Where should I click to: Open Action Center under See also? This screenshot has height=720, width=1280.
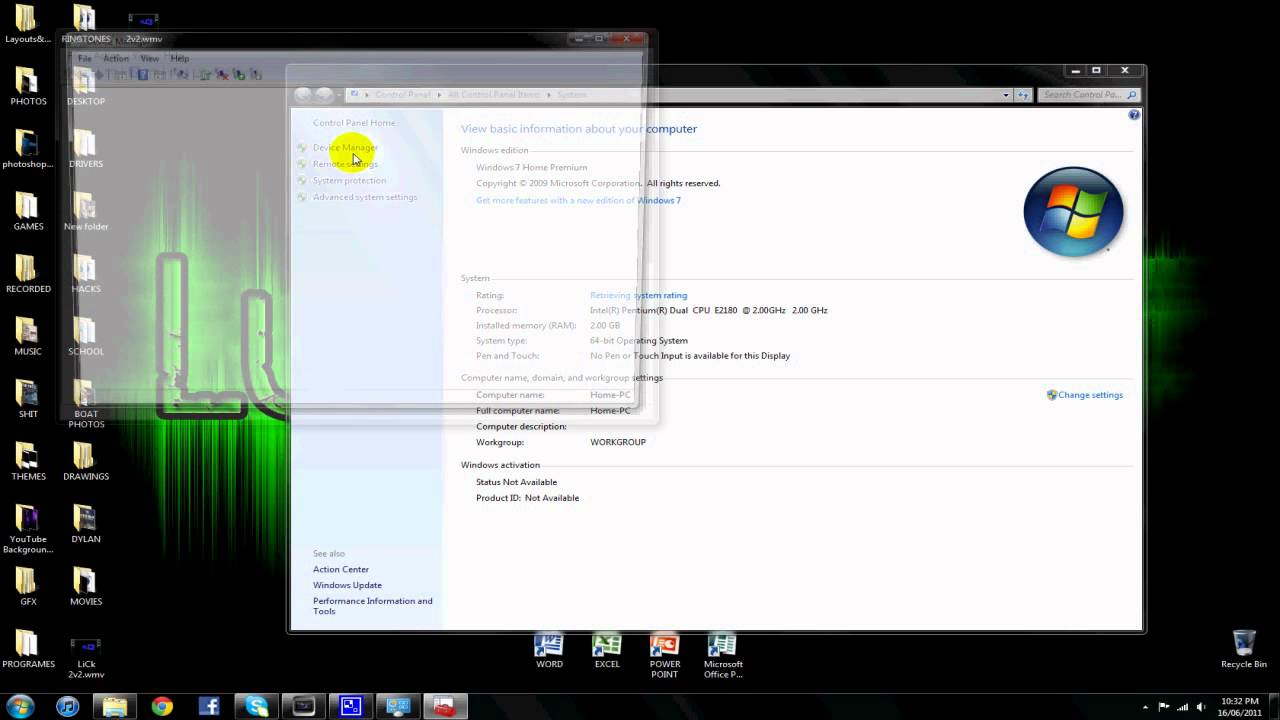click(341, 569)
